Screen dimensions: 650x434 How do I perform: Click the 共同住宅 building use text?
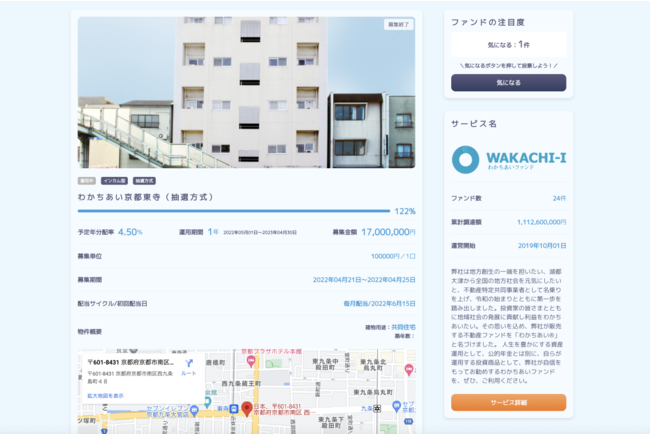pos(403,327)
